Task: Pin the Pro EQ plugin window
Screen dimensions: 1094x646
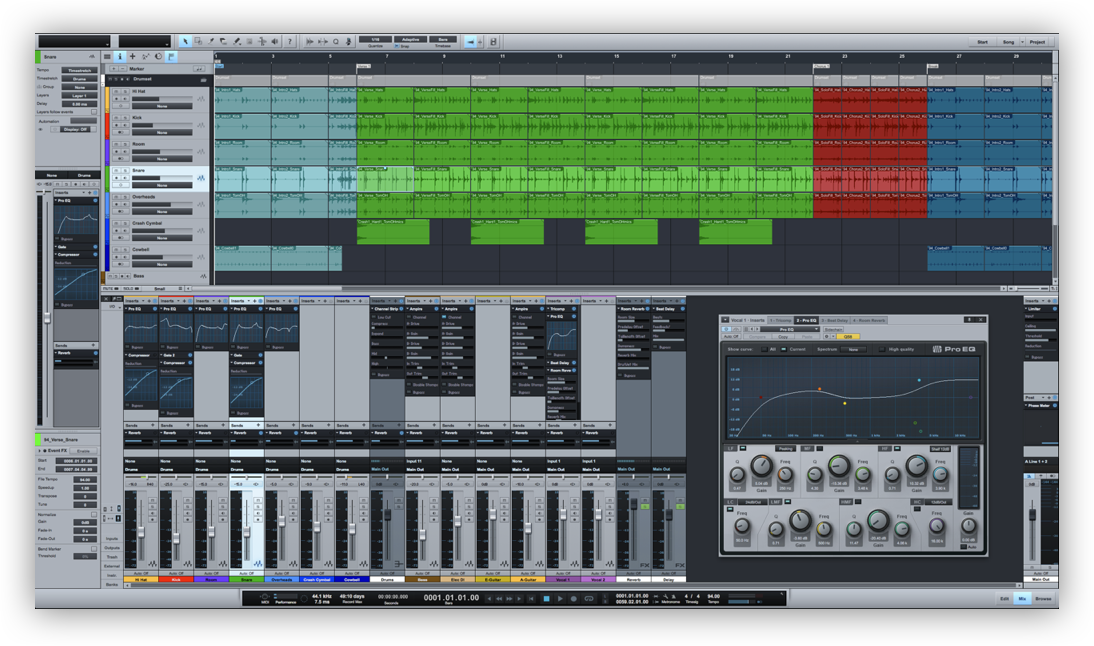Action: [x=969, y=320]
